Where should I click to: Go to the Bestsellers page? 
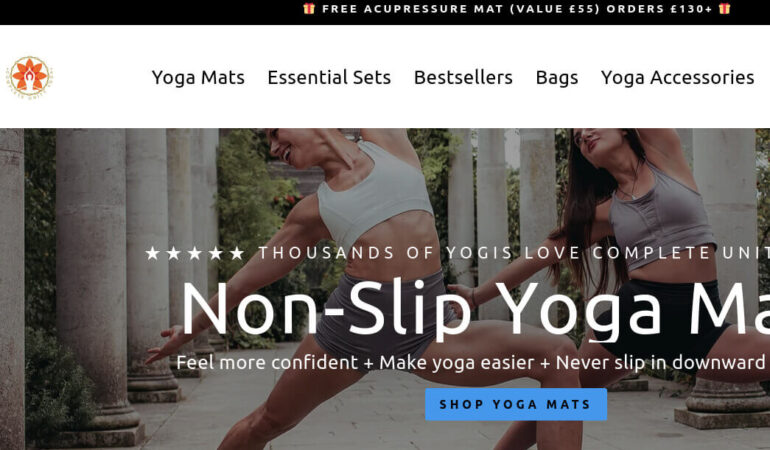point(463,78)
